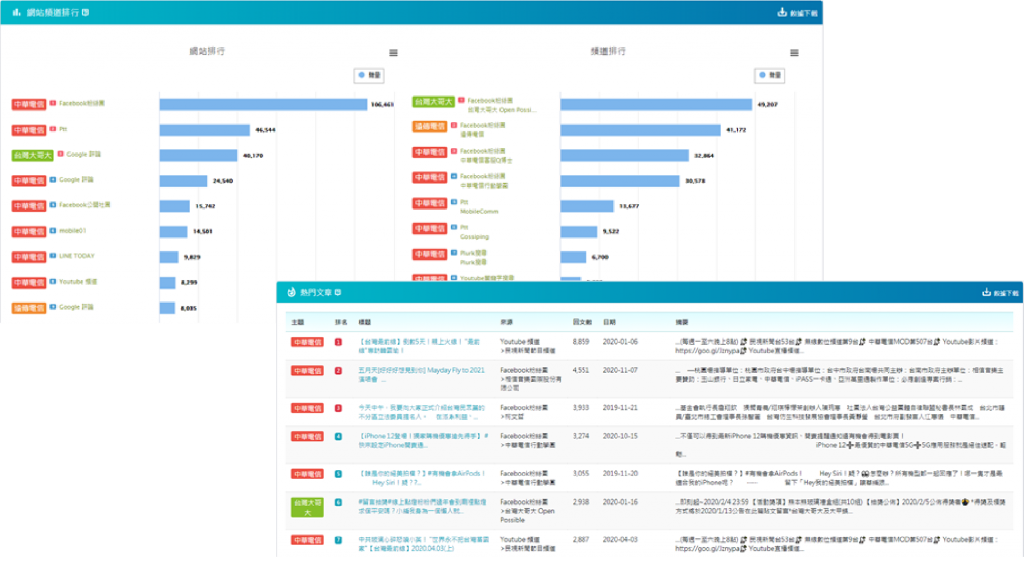
Task: Click rank icon beside Ptt MobileComm
Action: (454, 202)
